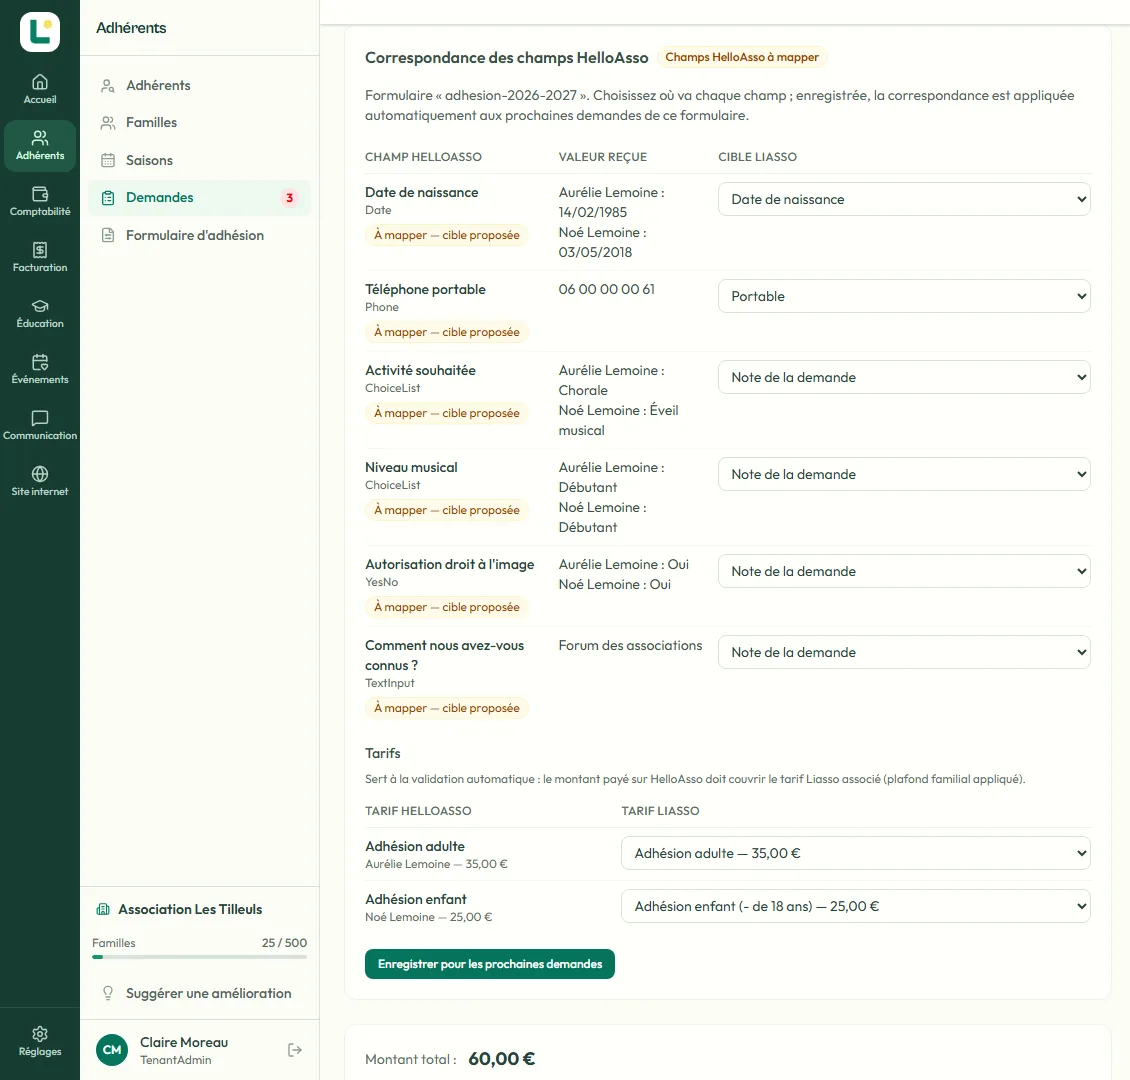Open the Accueil home icon
Image resolution: width=1130 pixels, height=1080 pixels.
pos(40,81)
